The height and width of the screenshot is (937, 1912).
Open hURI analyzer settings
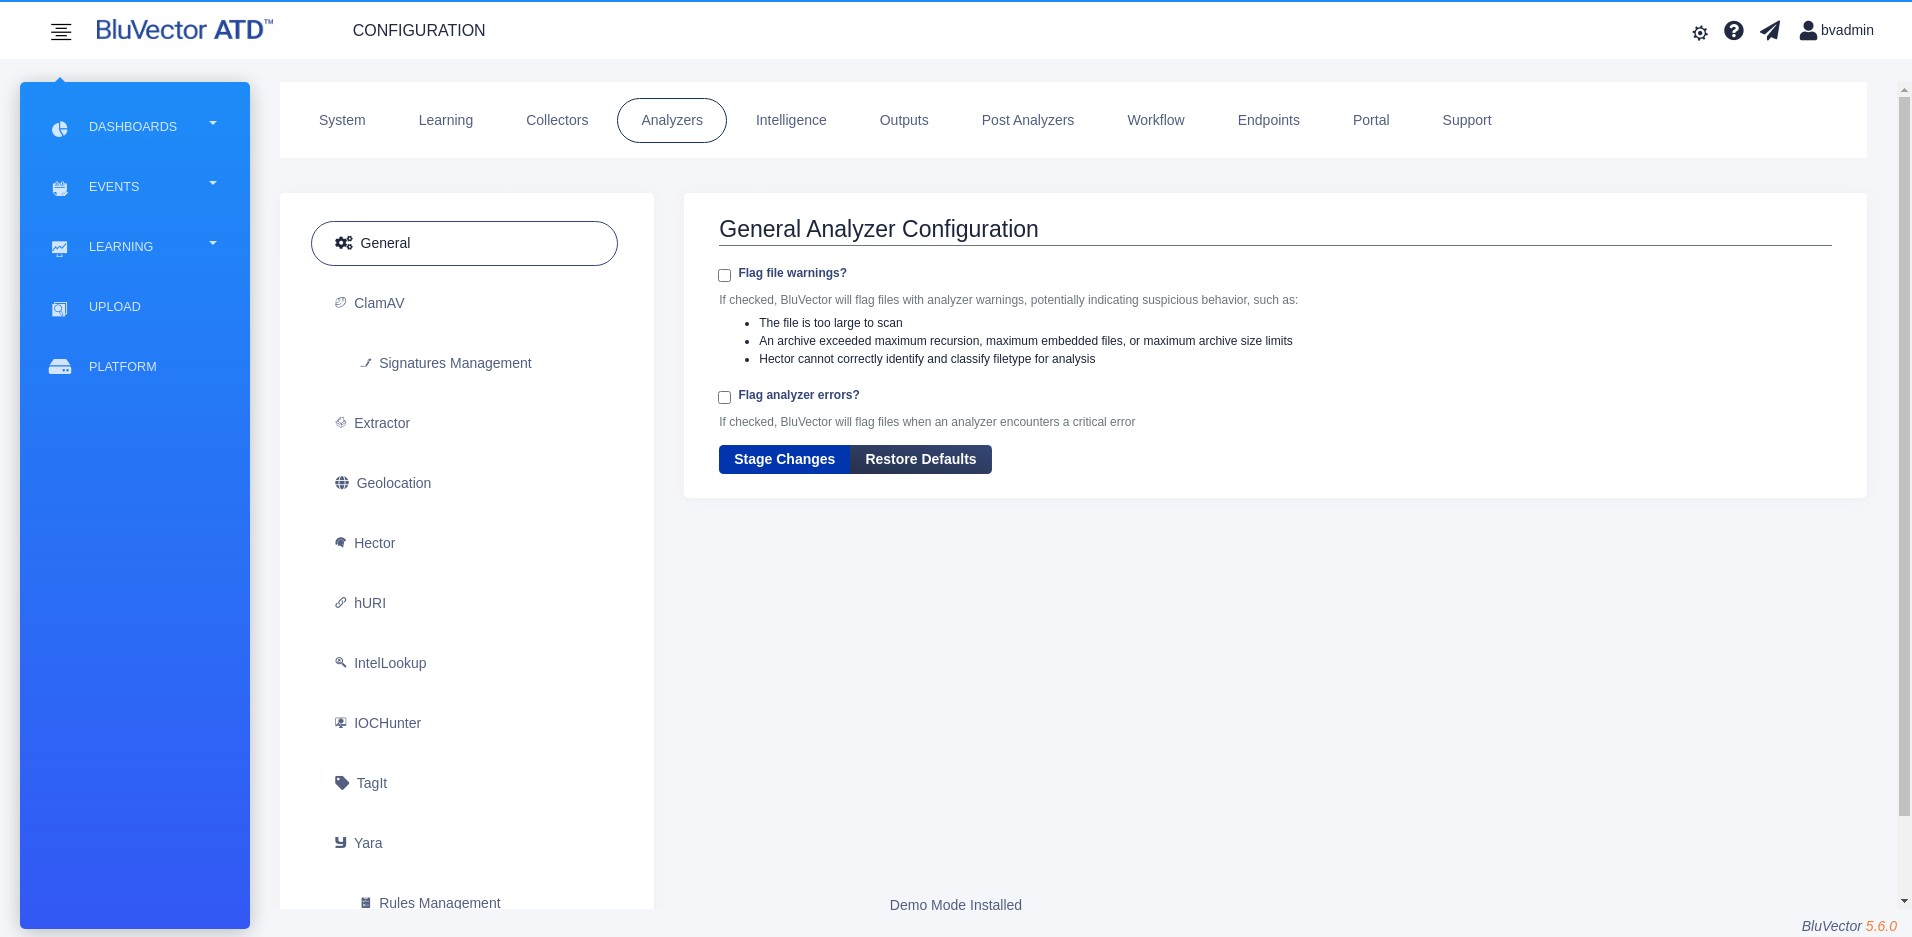[x=370, y=603]
